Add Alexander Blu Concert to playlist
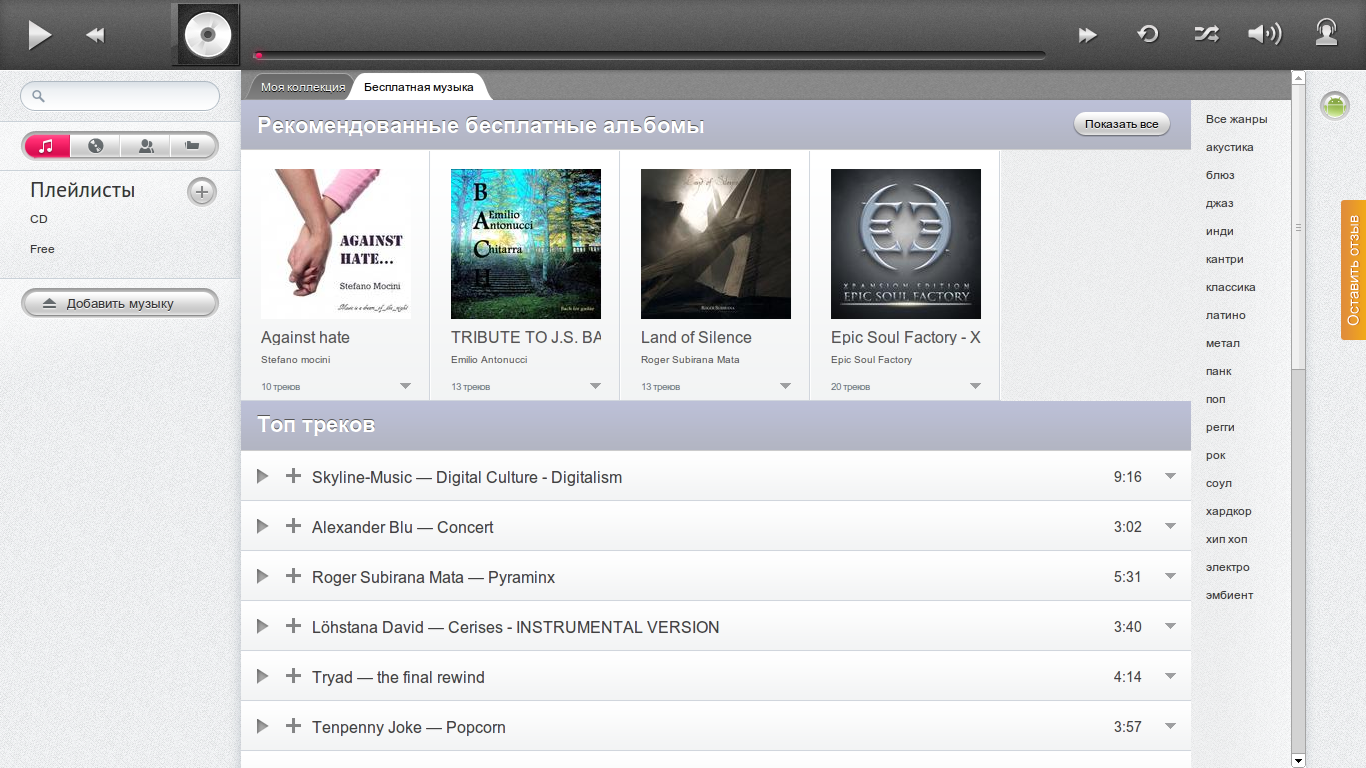Viewport: 1366px width, 768px height. click(293, 526)
